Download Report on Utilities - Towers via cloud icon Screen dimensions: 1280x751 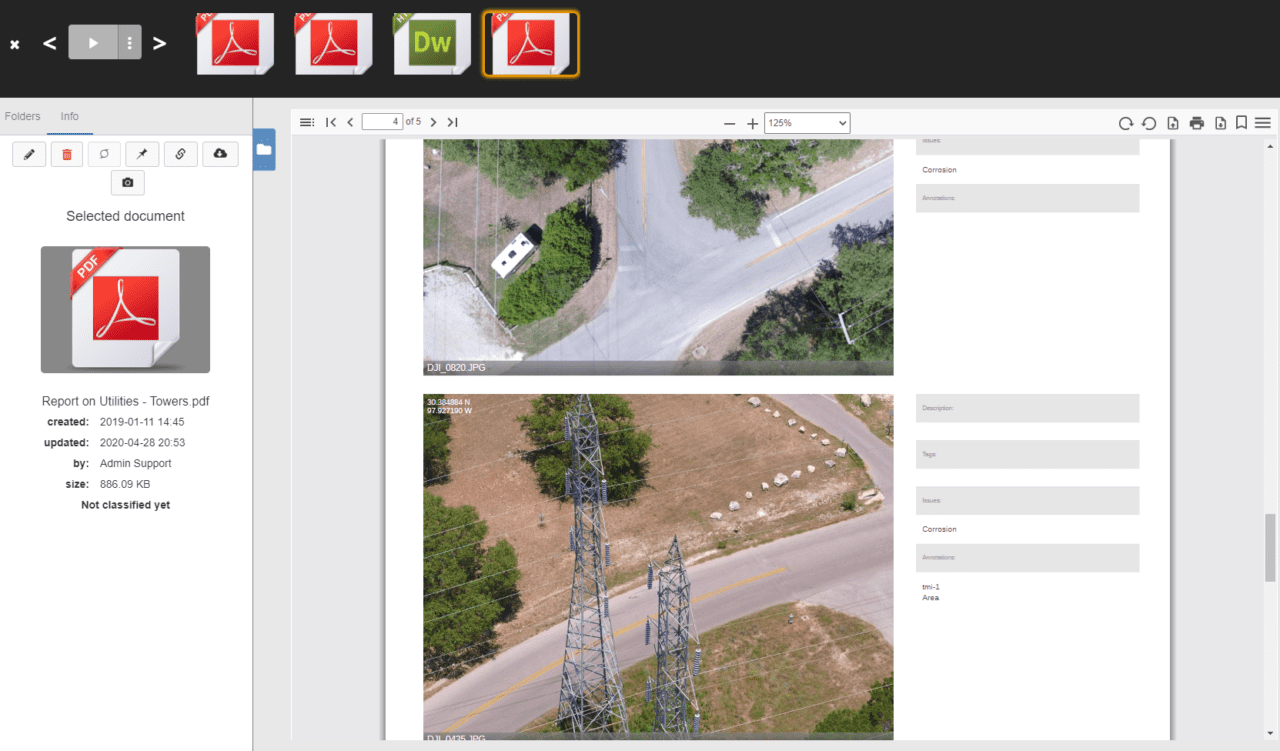(220, 153)
